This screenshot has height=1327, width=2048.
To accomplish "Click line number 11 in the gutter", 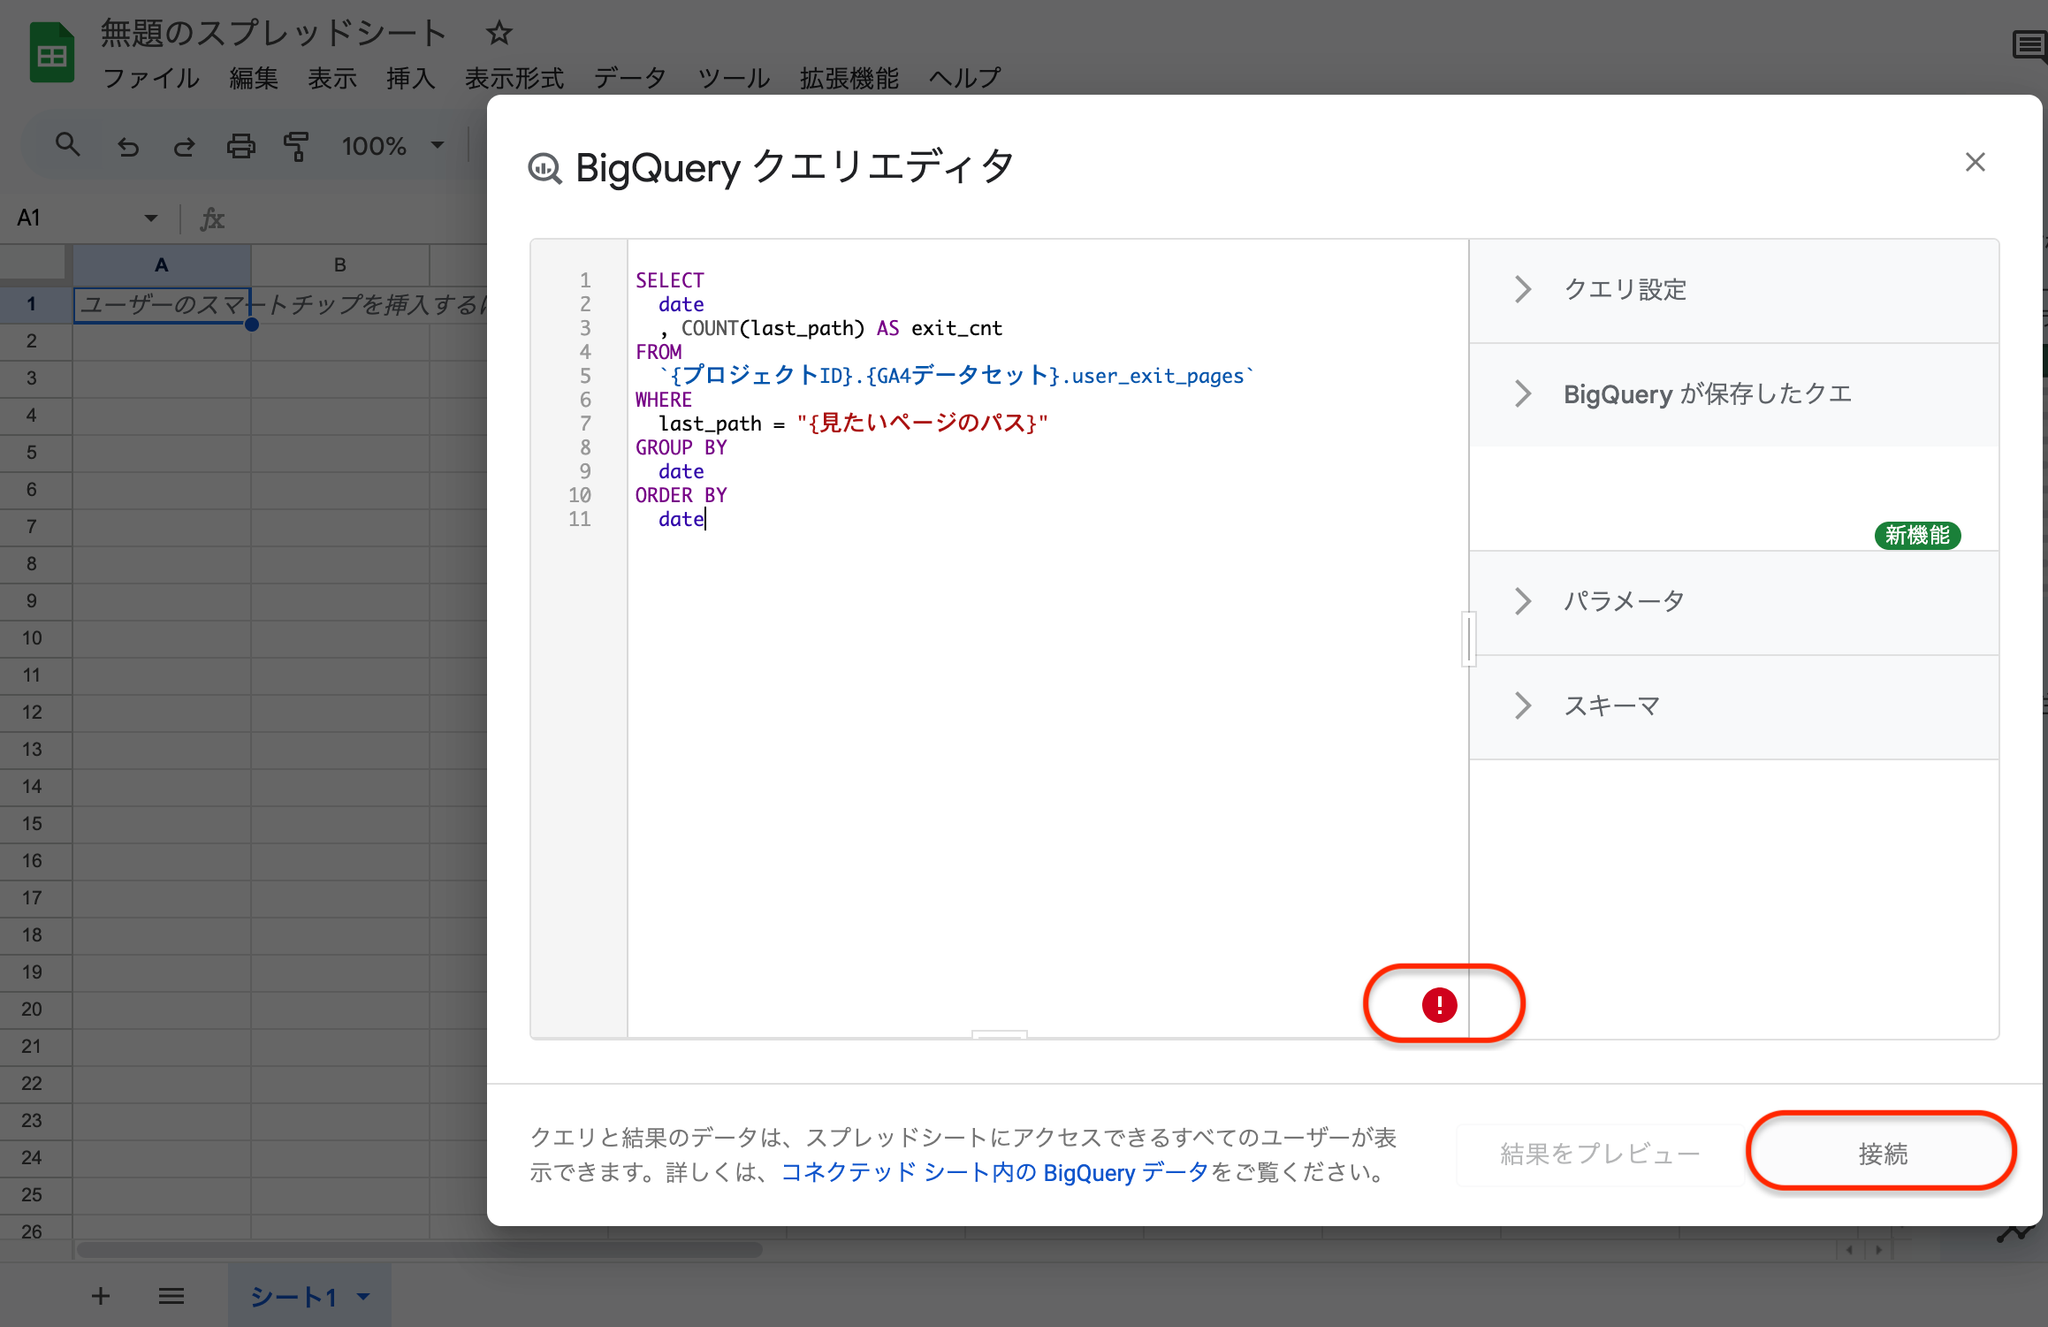I will [x=579, y=519].
